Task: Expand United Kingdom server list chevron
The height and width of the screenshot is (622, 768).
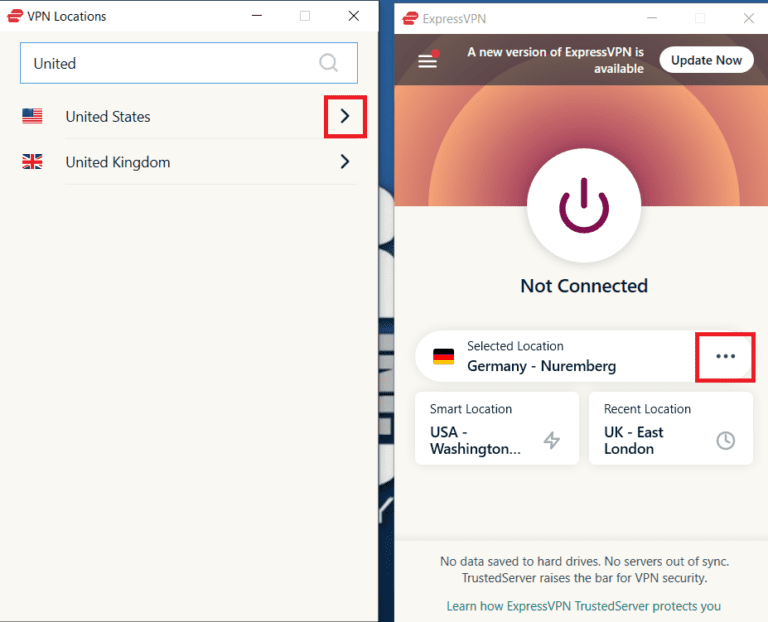Action: (x=345, y=162)
